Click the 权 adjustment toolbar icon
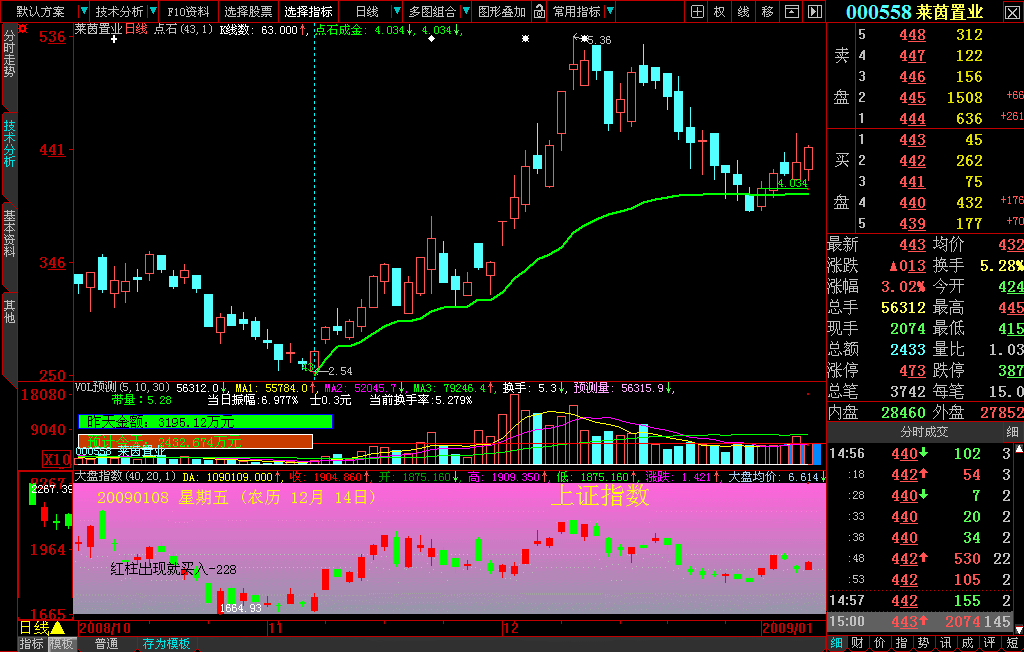 click(719, 11)
